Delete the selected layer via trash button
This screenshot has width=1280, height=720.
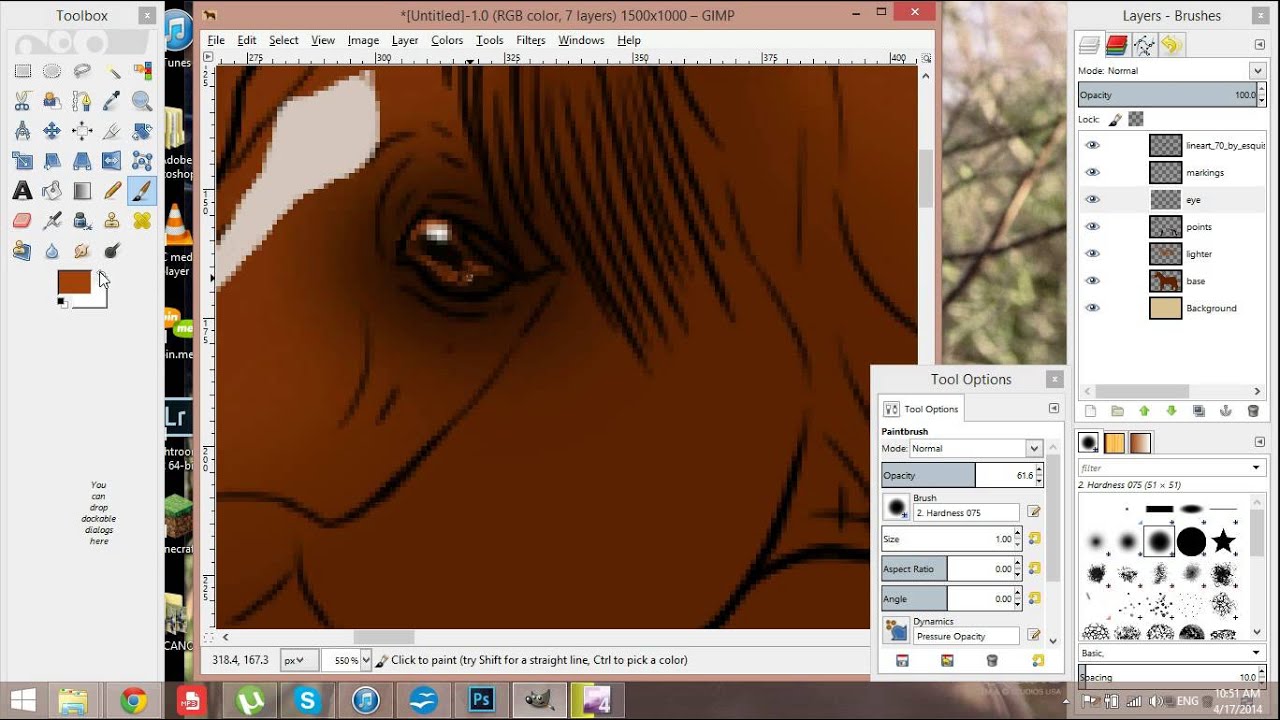tap(1253, 411)
